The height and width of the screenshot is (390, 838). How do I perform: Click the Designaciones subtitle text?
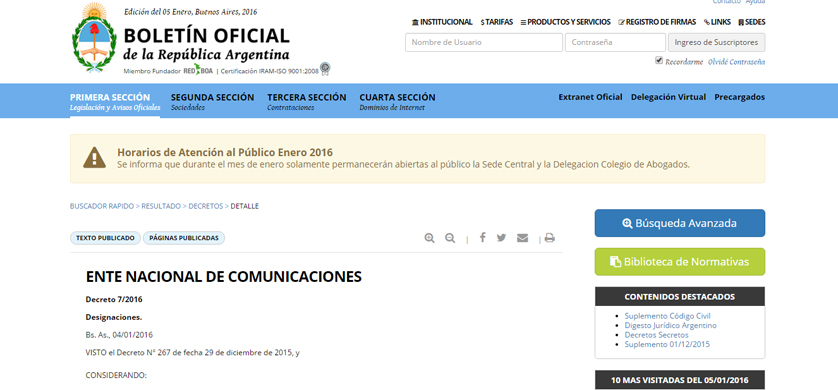pyautogui.click(x=114, y=317)
